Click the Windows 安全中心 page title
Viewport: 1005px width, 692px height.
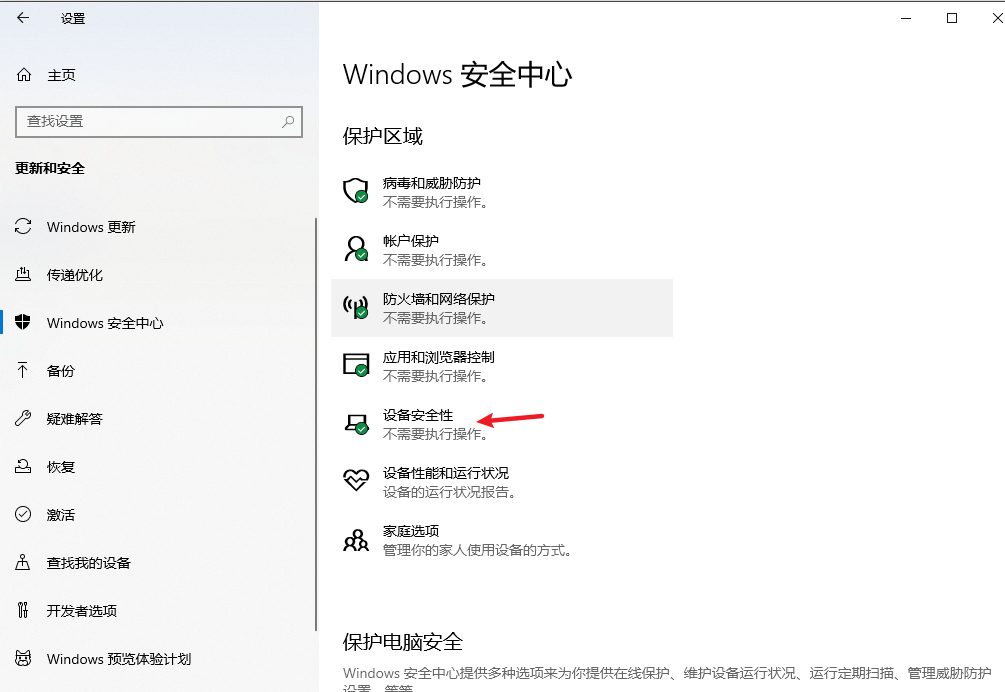pyautogui.click(x=457, y=74)
